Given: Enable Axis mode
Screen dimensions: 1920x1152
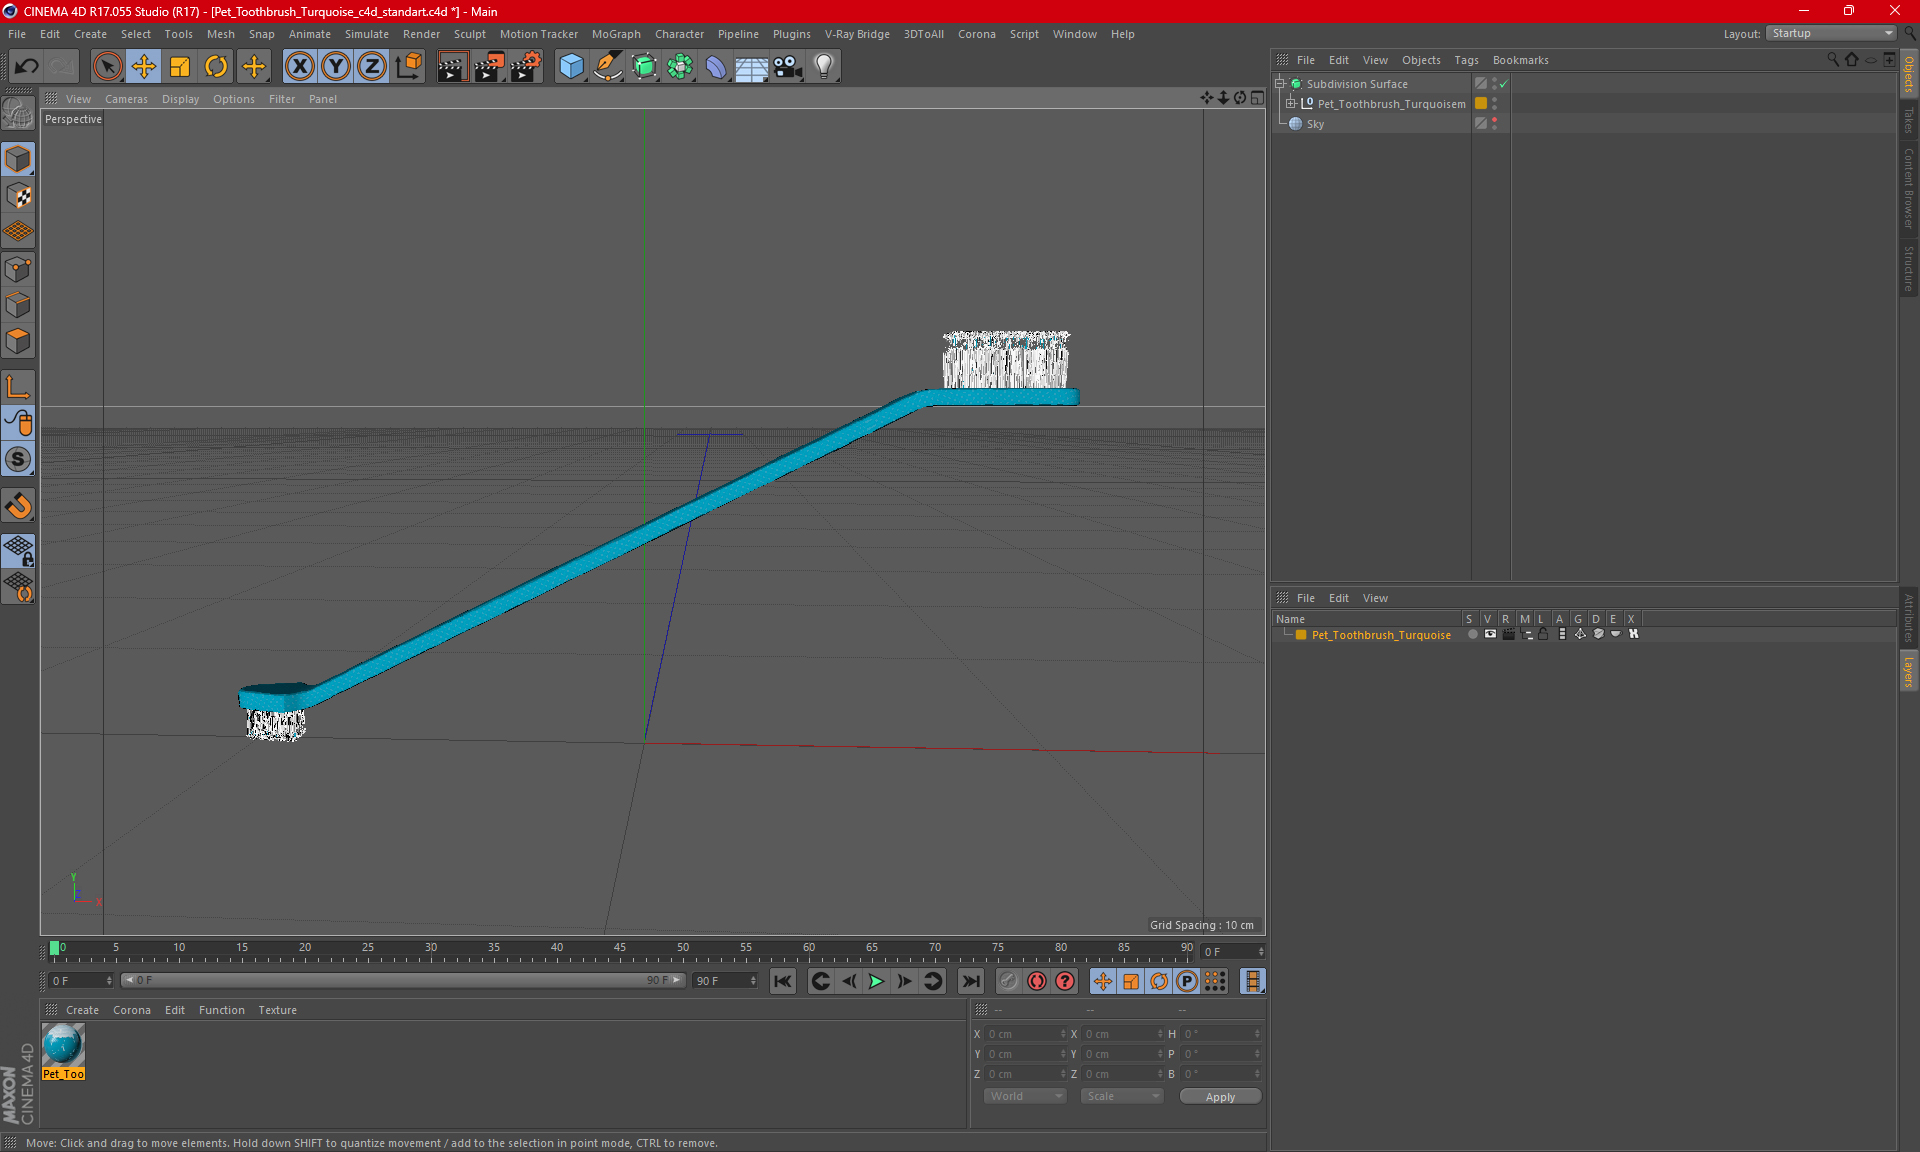Looking at the screenshot, I should pyautogui.click(x=18, y=387).
